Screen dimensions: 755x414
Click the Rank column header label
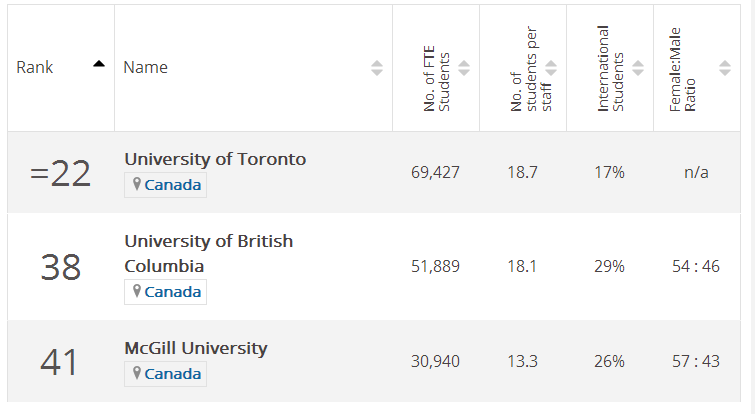pos(35,68)
